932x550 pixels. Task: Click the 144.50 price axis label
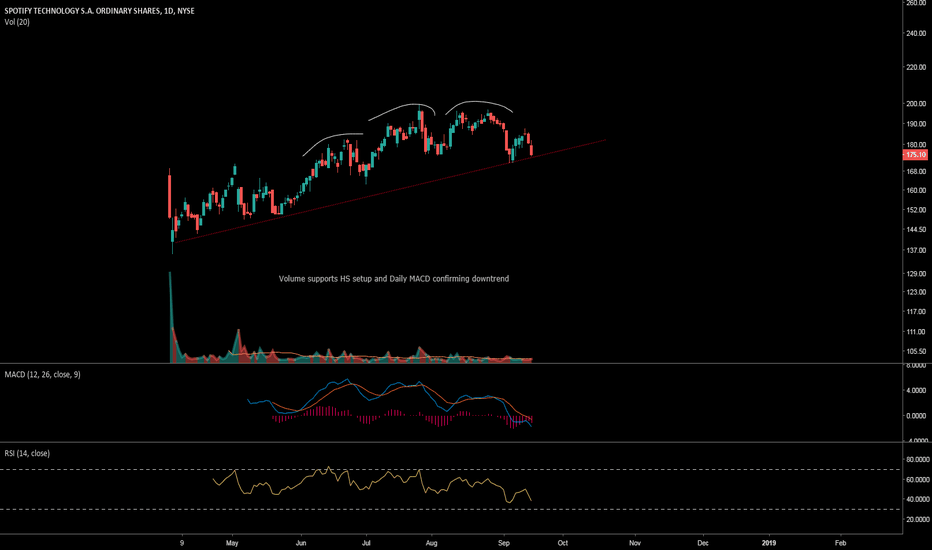pyautogui.click(x=916, y=230)
